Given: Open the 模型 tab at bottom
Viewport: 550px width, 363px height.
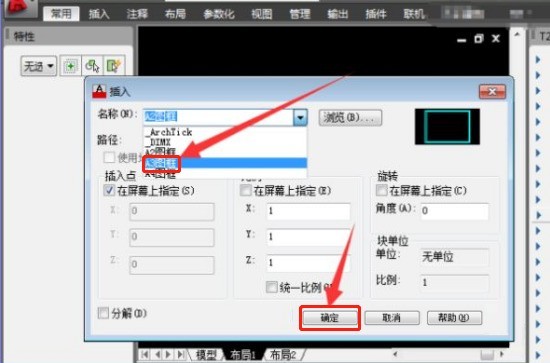Looking at the screenshot, I should (206, 355).
